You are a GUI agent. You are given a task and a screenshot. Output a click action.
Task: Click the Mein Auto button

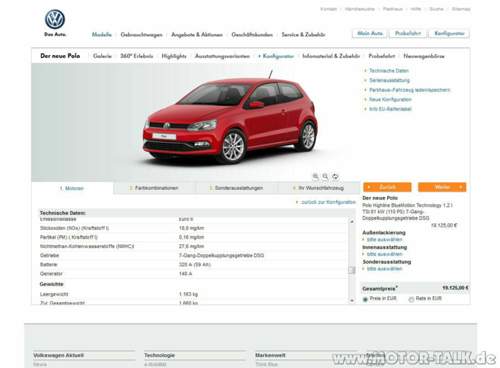point(370,33)
